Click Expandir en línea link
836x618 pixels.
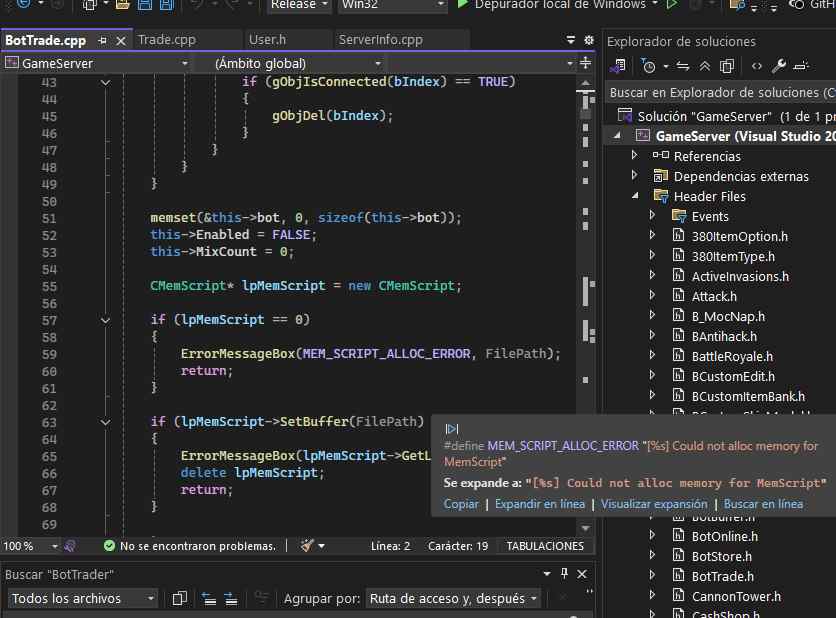pyautogui.click(x=540, y=504)
